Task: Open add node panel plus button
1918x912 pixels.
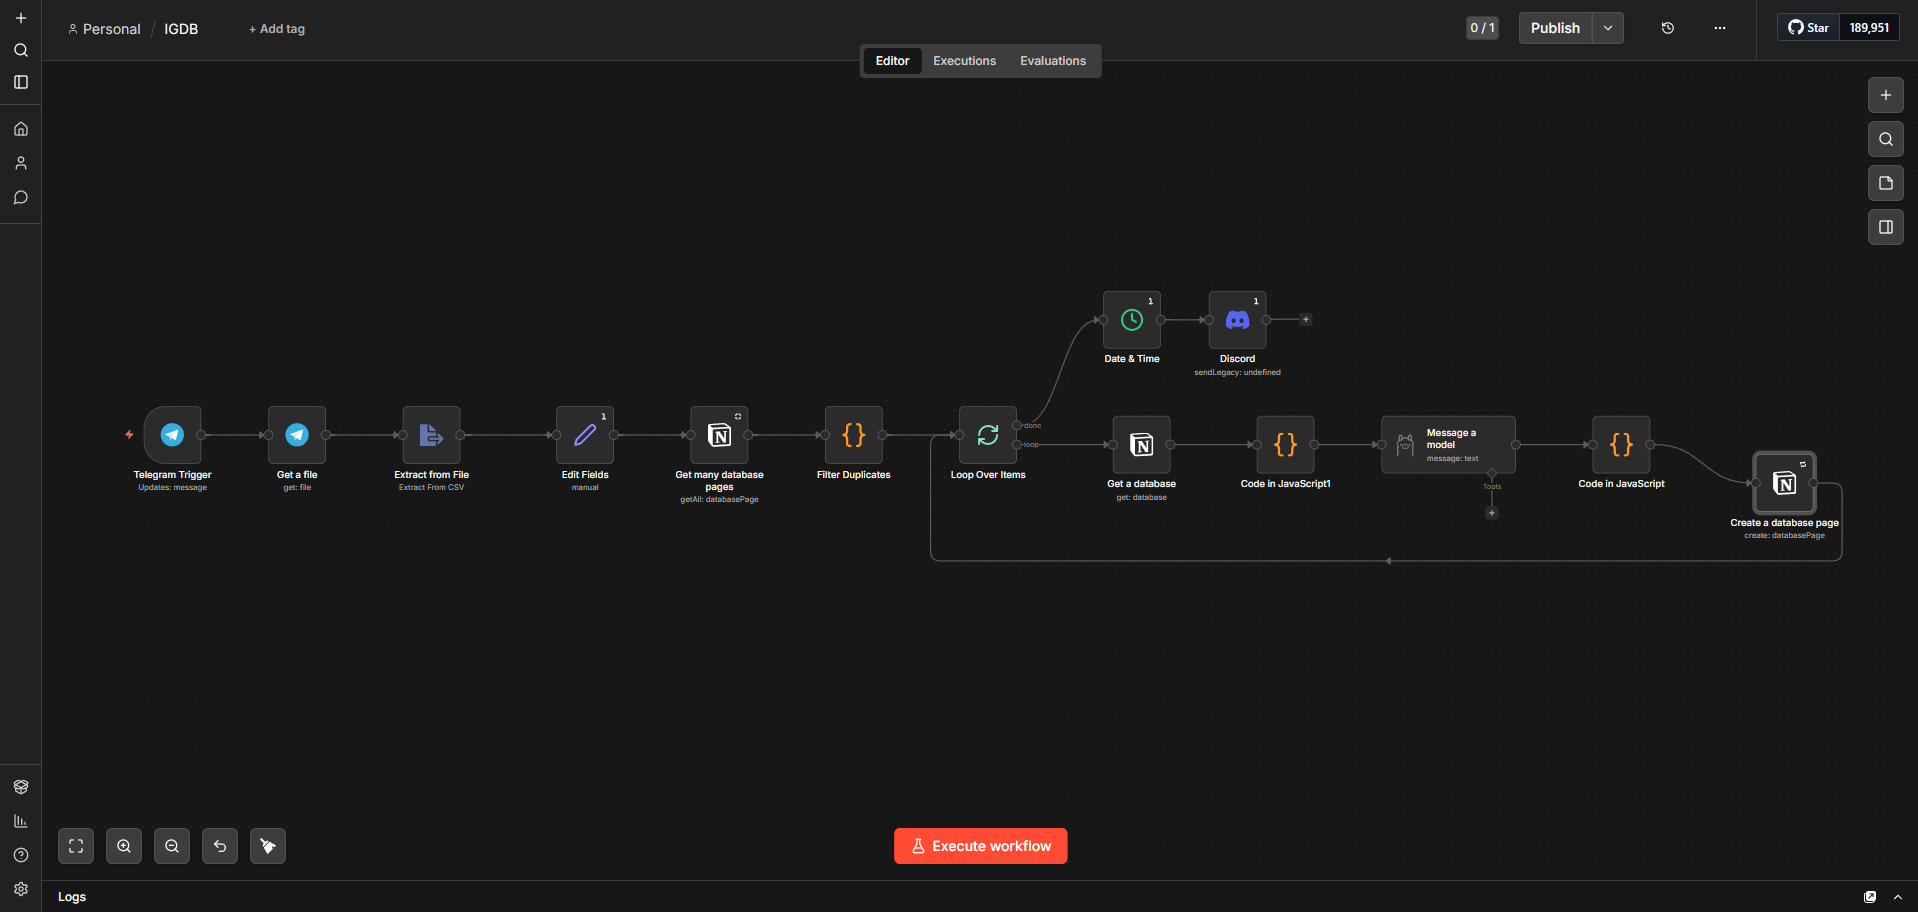Action: (1885, 95)
